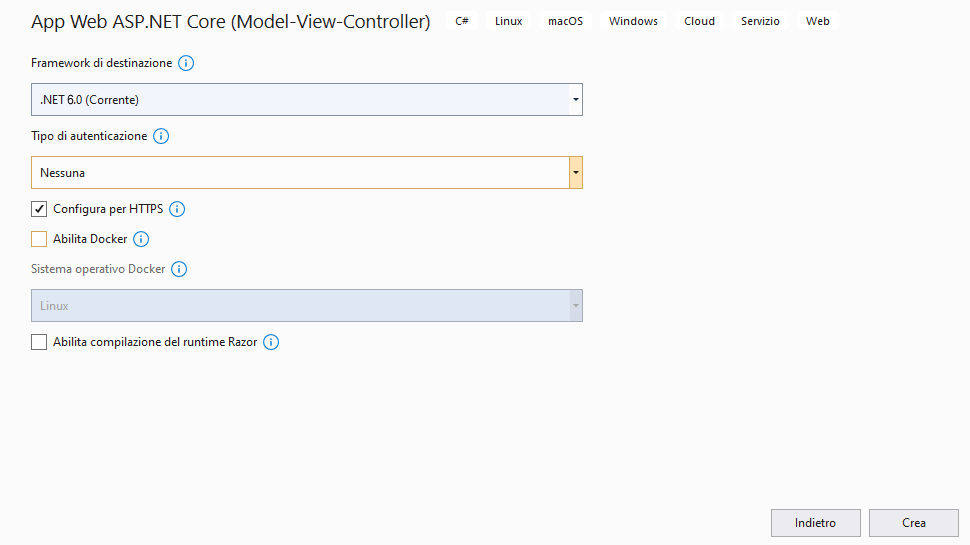970x545 pixels.
Task: Go back with the Indietro button
Action: [816, 523]
